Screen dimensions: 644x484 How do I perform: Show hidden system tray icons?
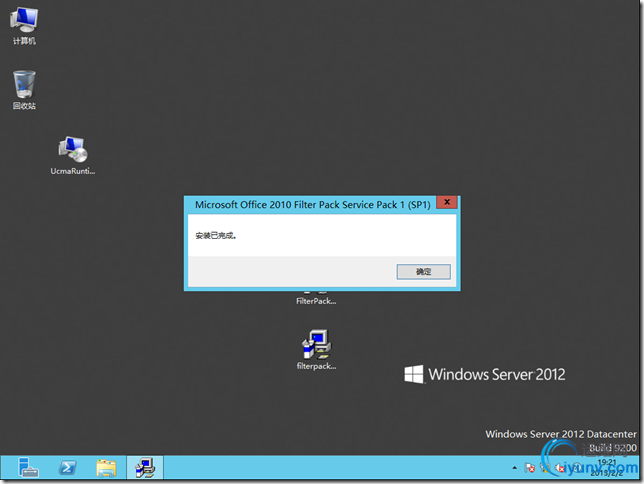pyautogui.click(x=515, y=468)
